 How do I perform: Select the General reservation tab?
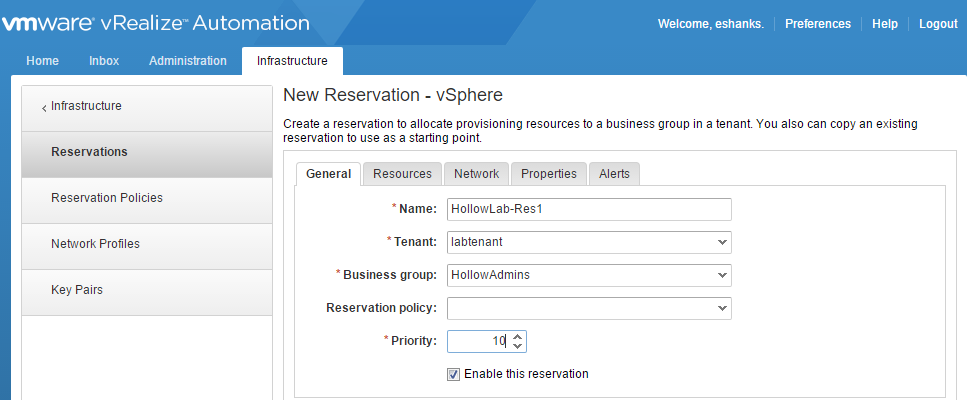pyautogui.click(x=328, y=174)
